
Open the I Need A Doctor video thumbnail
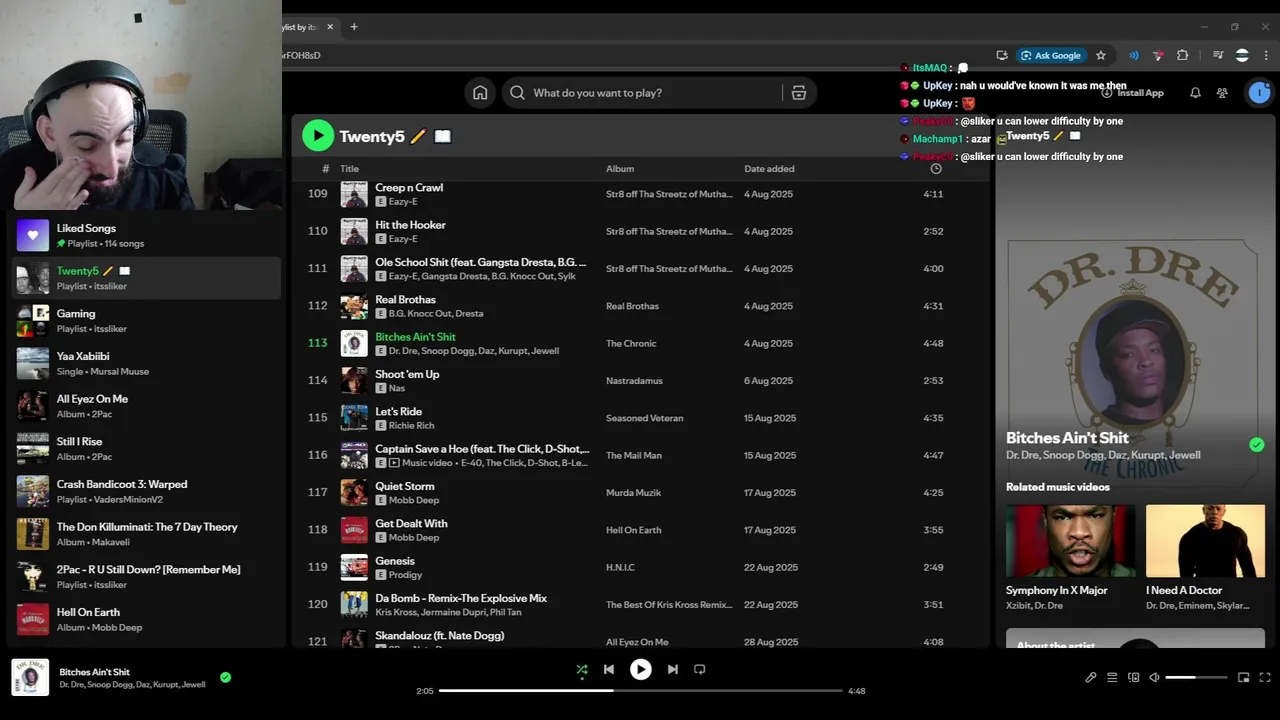[x=1205, y=541]
